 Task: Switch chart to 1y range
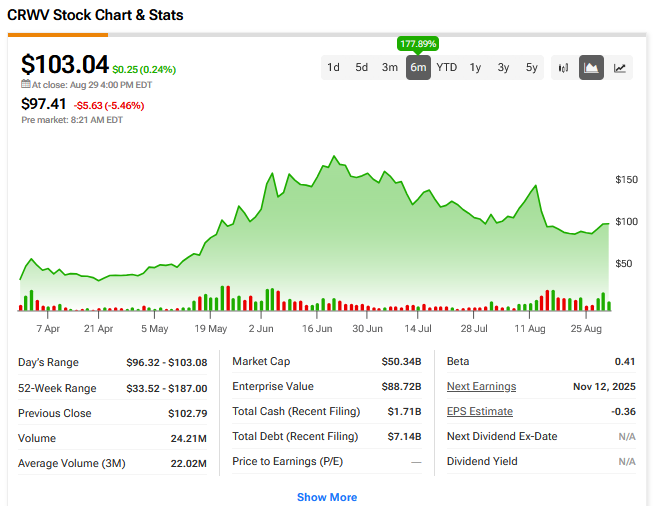click(x=475, y=68)
